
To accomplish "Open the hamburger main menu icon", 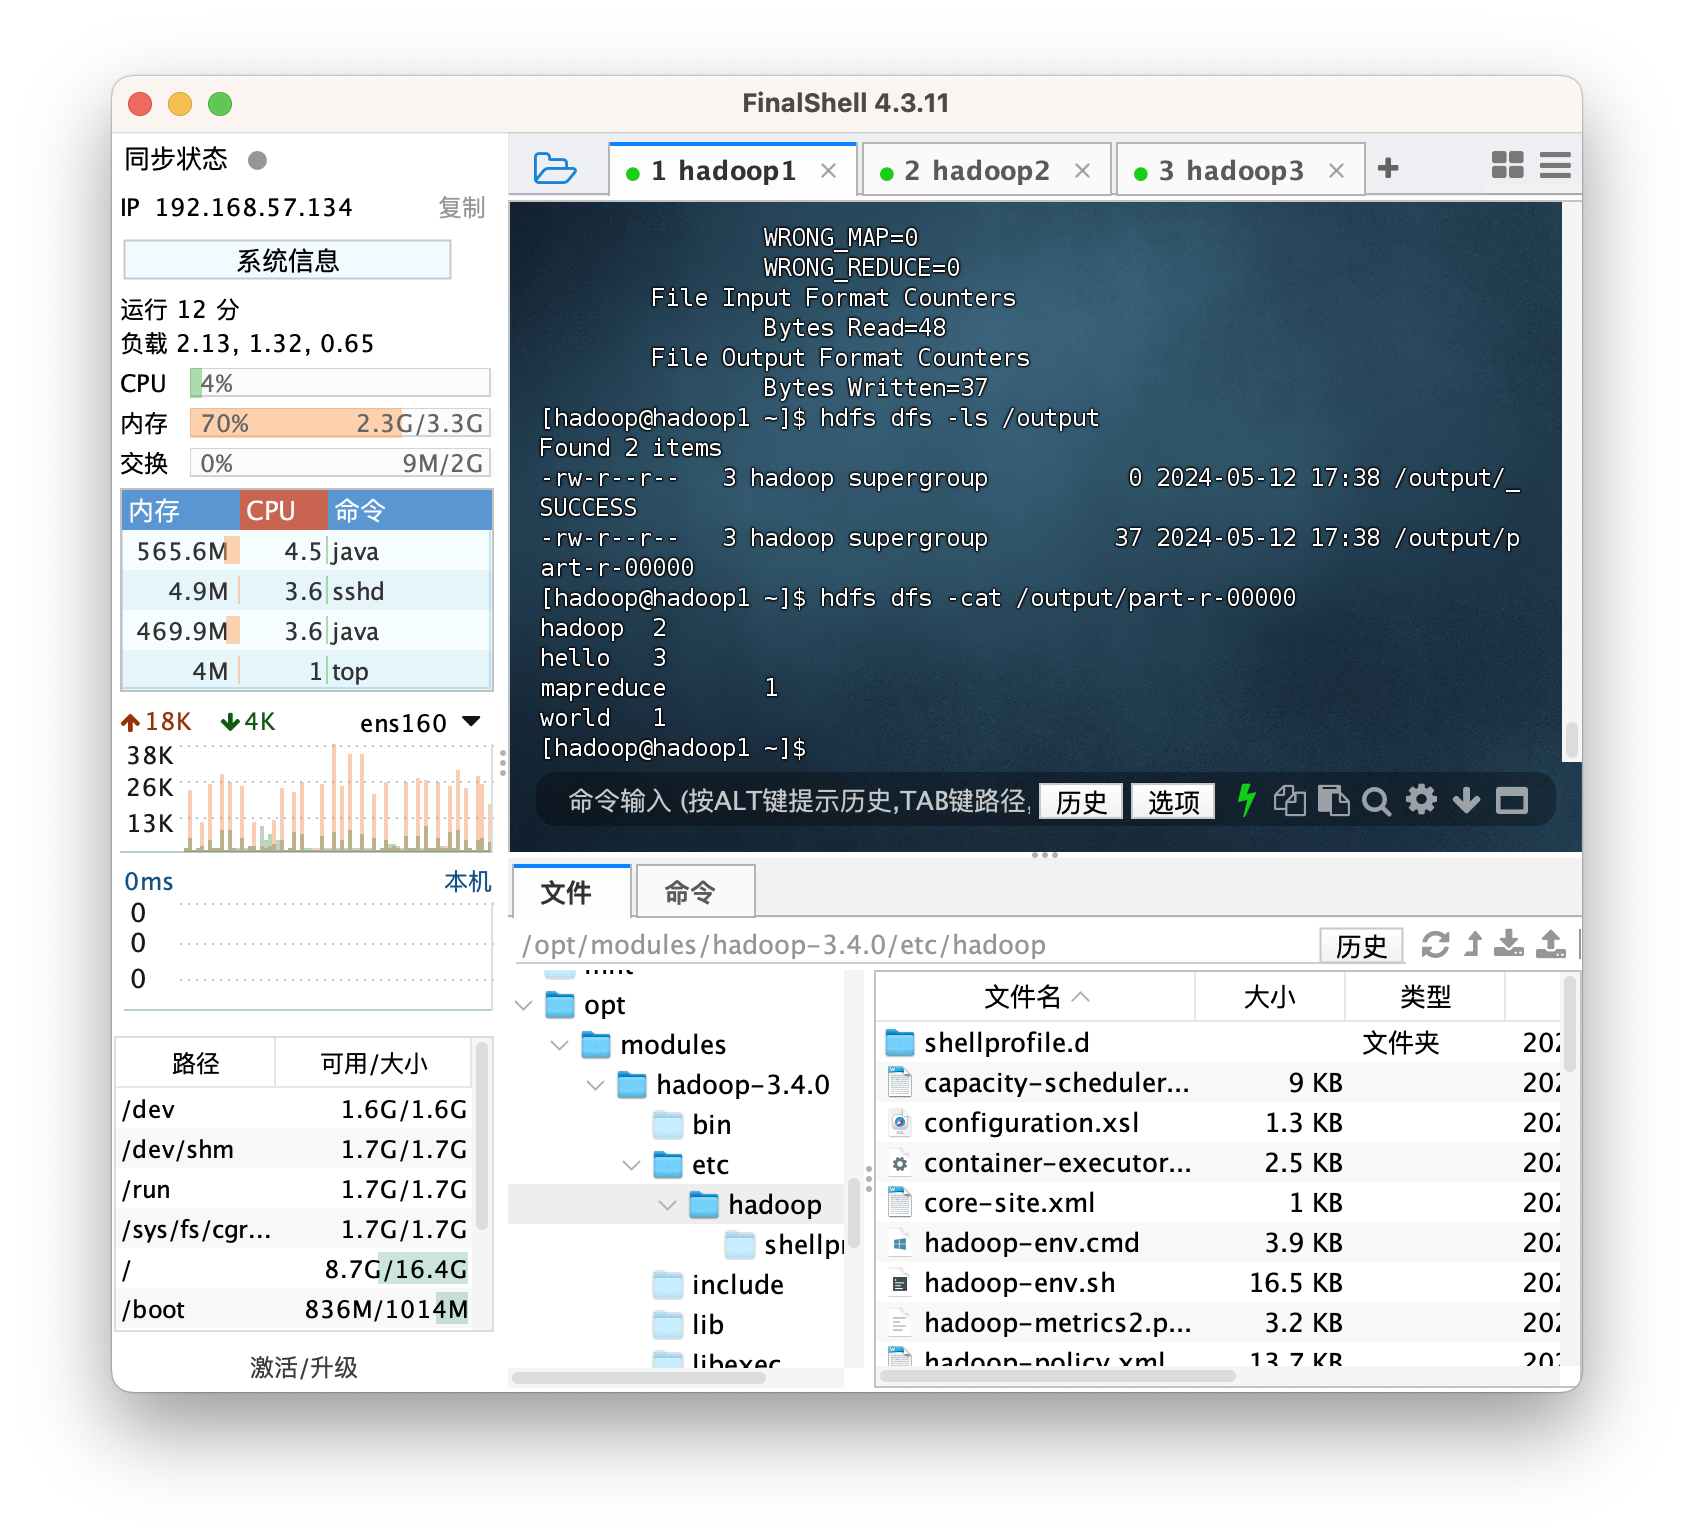I will tap(1555, 165).
